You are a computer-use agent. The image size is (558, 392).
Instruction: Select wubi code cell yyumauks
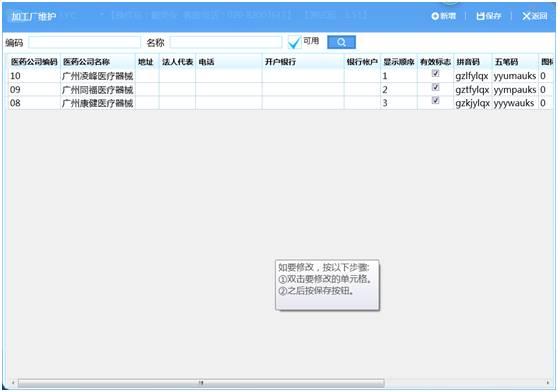tap(515, 76)
